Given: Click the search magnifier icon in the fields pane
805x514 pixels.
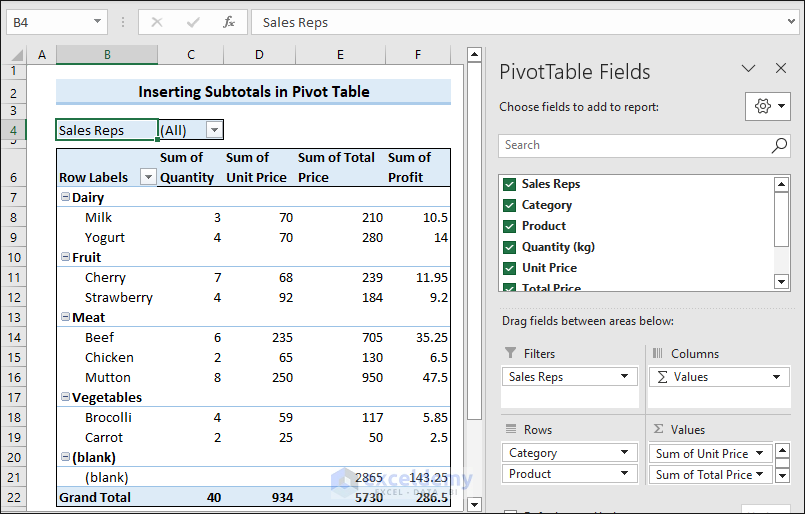Looking at the screenshot, I should coord(779,146).
